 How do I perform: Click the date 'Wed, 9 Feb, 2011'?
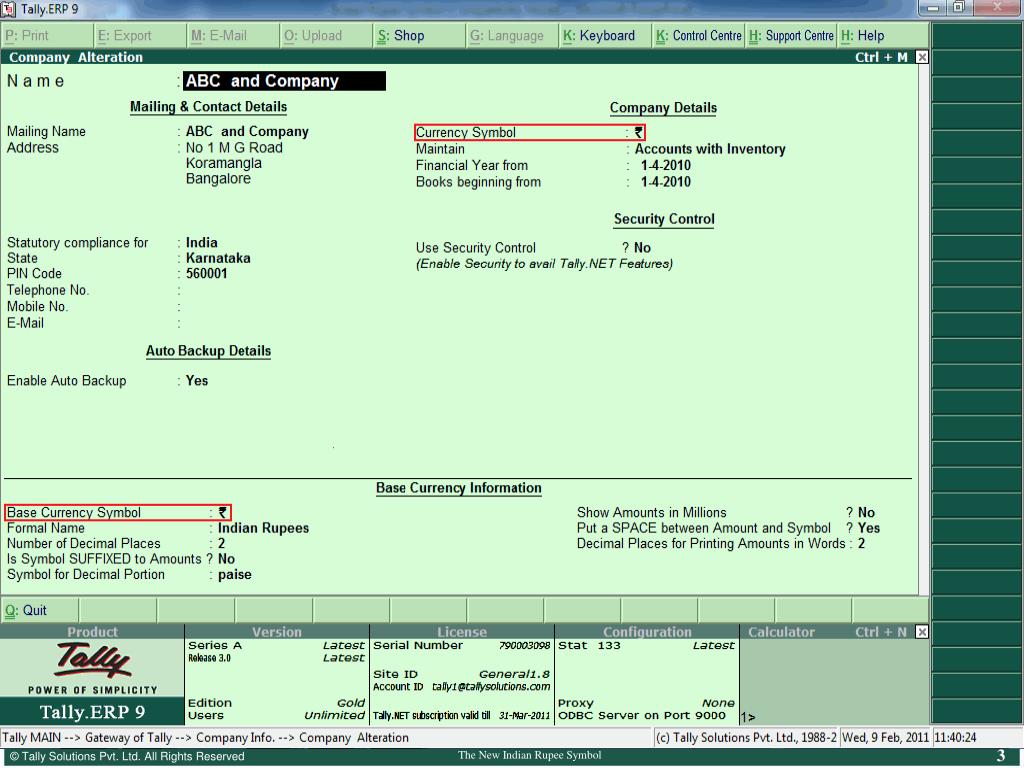tap(885, 738)
